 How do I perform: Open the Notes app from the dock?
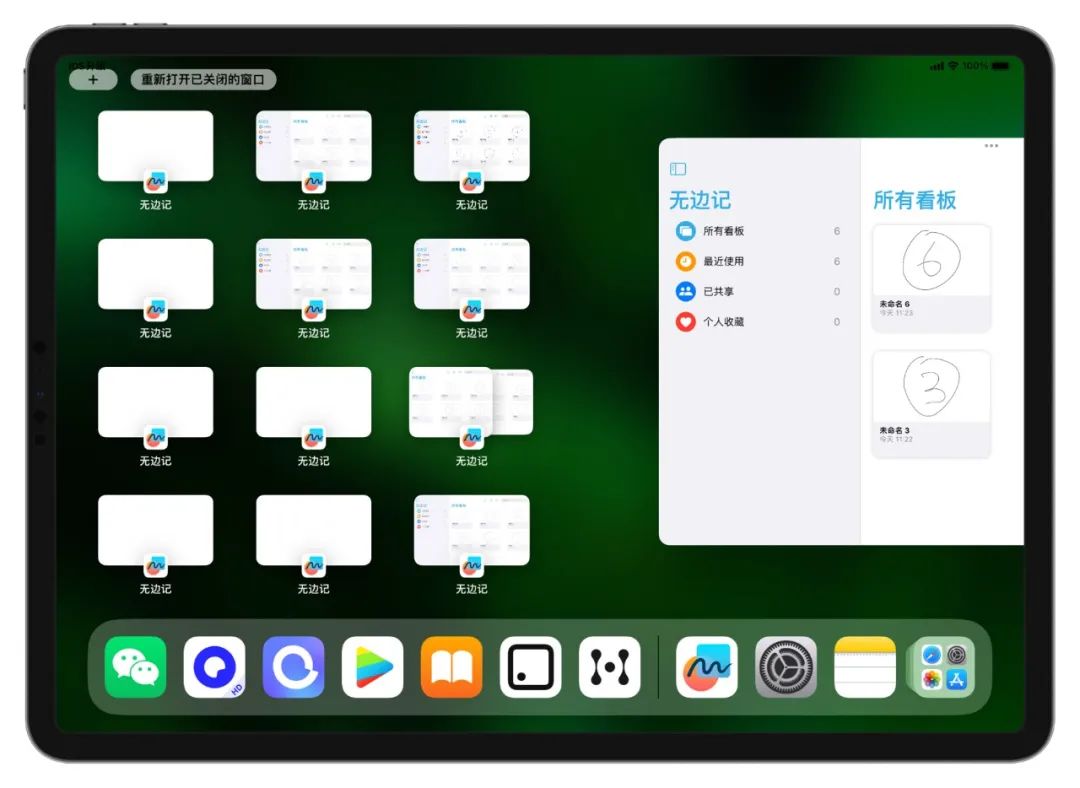[864, 666]
